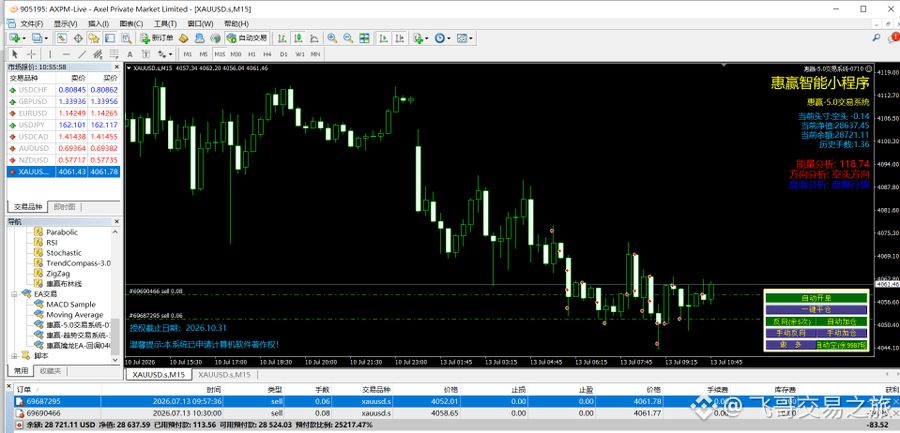Open the MetaEditor yellow book icon
This screenshot has width=900, height=433.
pyautogui.click(x=184, y=38)
